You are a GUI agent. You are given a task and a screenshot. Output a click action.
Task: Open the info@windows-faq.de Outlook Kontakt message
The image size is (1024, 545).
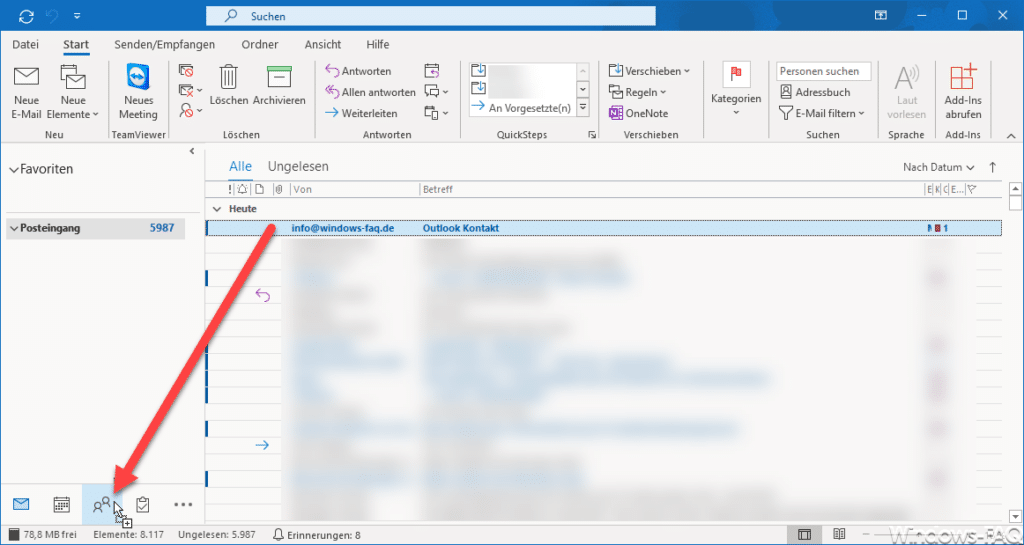point(604,228)
